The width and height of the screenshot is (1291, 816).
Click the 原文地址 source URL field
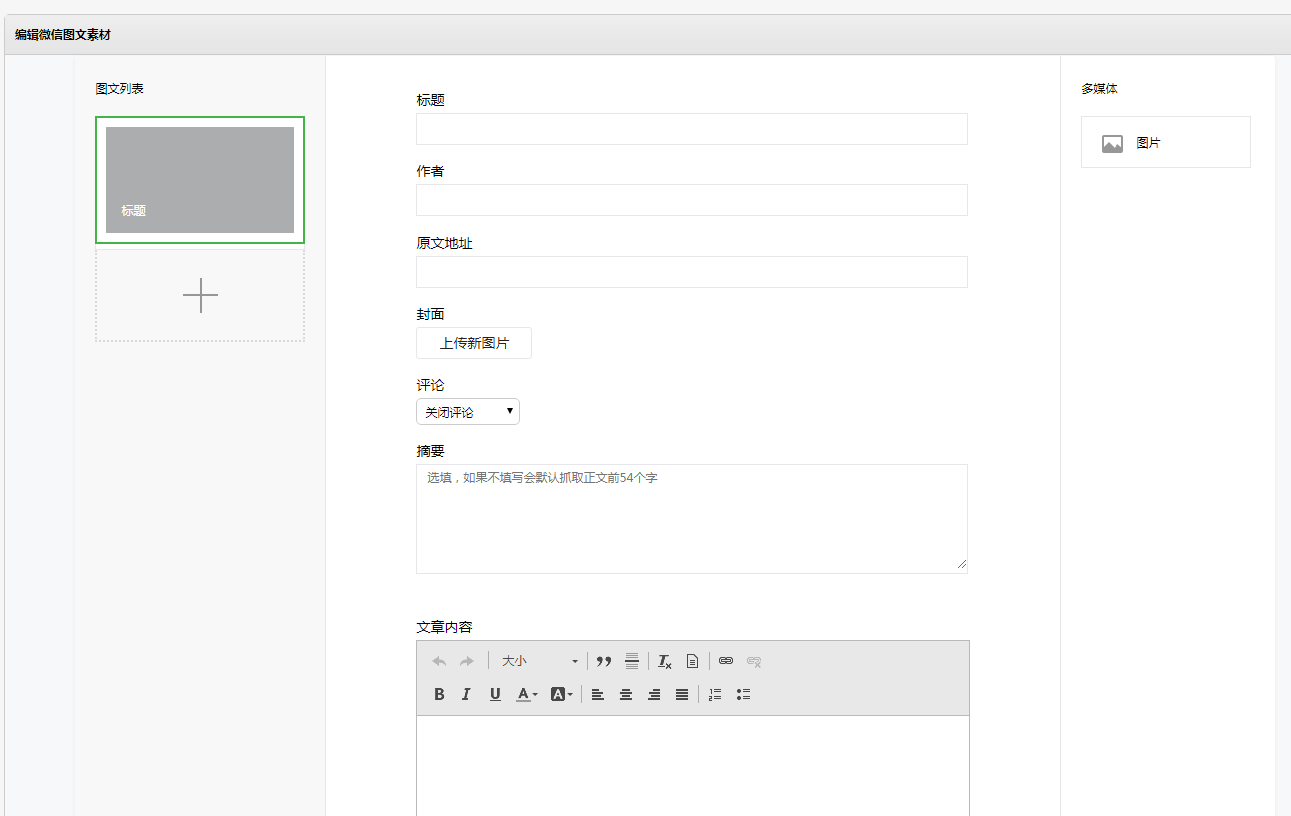tap(692, 272)
